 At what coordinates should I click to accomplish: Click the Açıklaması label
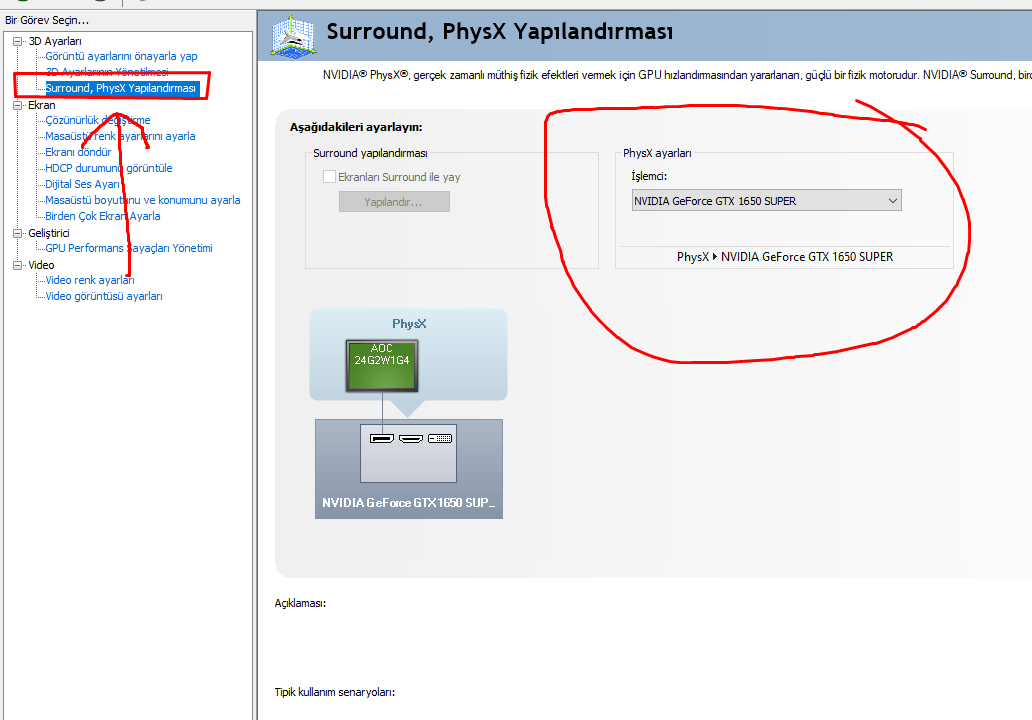coord(300,604)
